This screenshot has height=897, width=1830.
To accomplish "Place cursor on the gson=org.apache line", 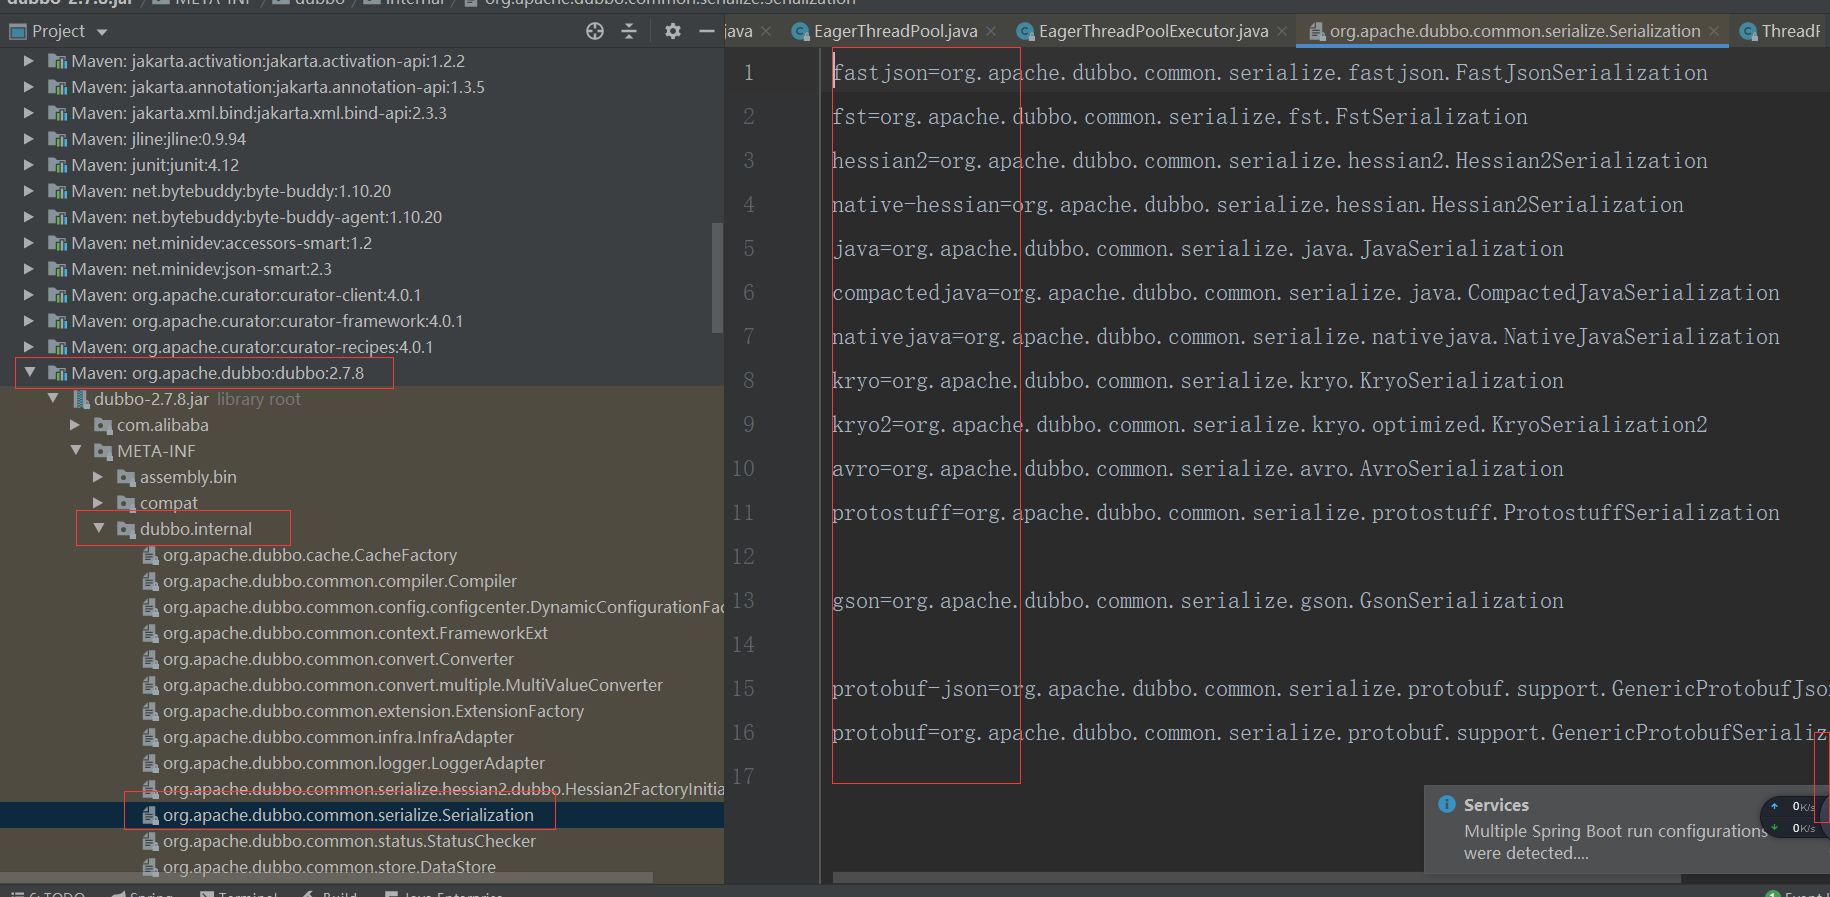I will [x=1197, y=601].
